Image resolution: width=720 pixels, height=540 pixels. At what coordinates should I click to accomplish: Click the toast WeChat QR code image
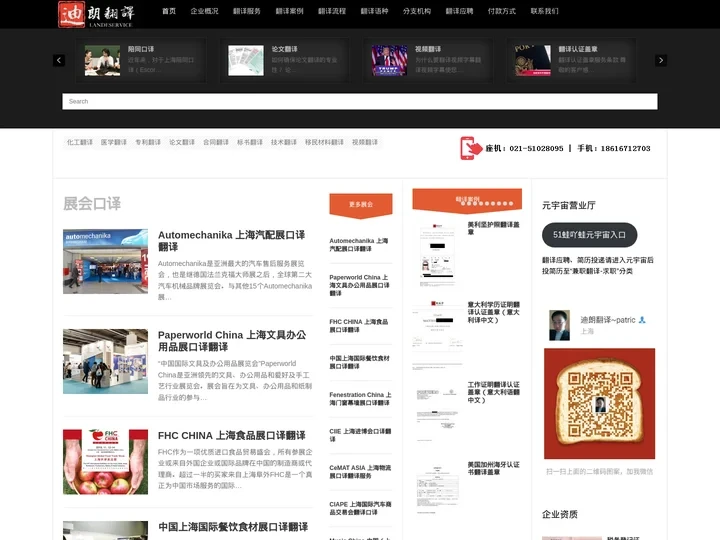tap(599, 404)
